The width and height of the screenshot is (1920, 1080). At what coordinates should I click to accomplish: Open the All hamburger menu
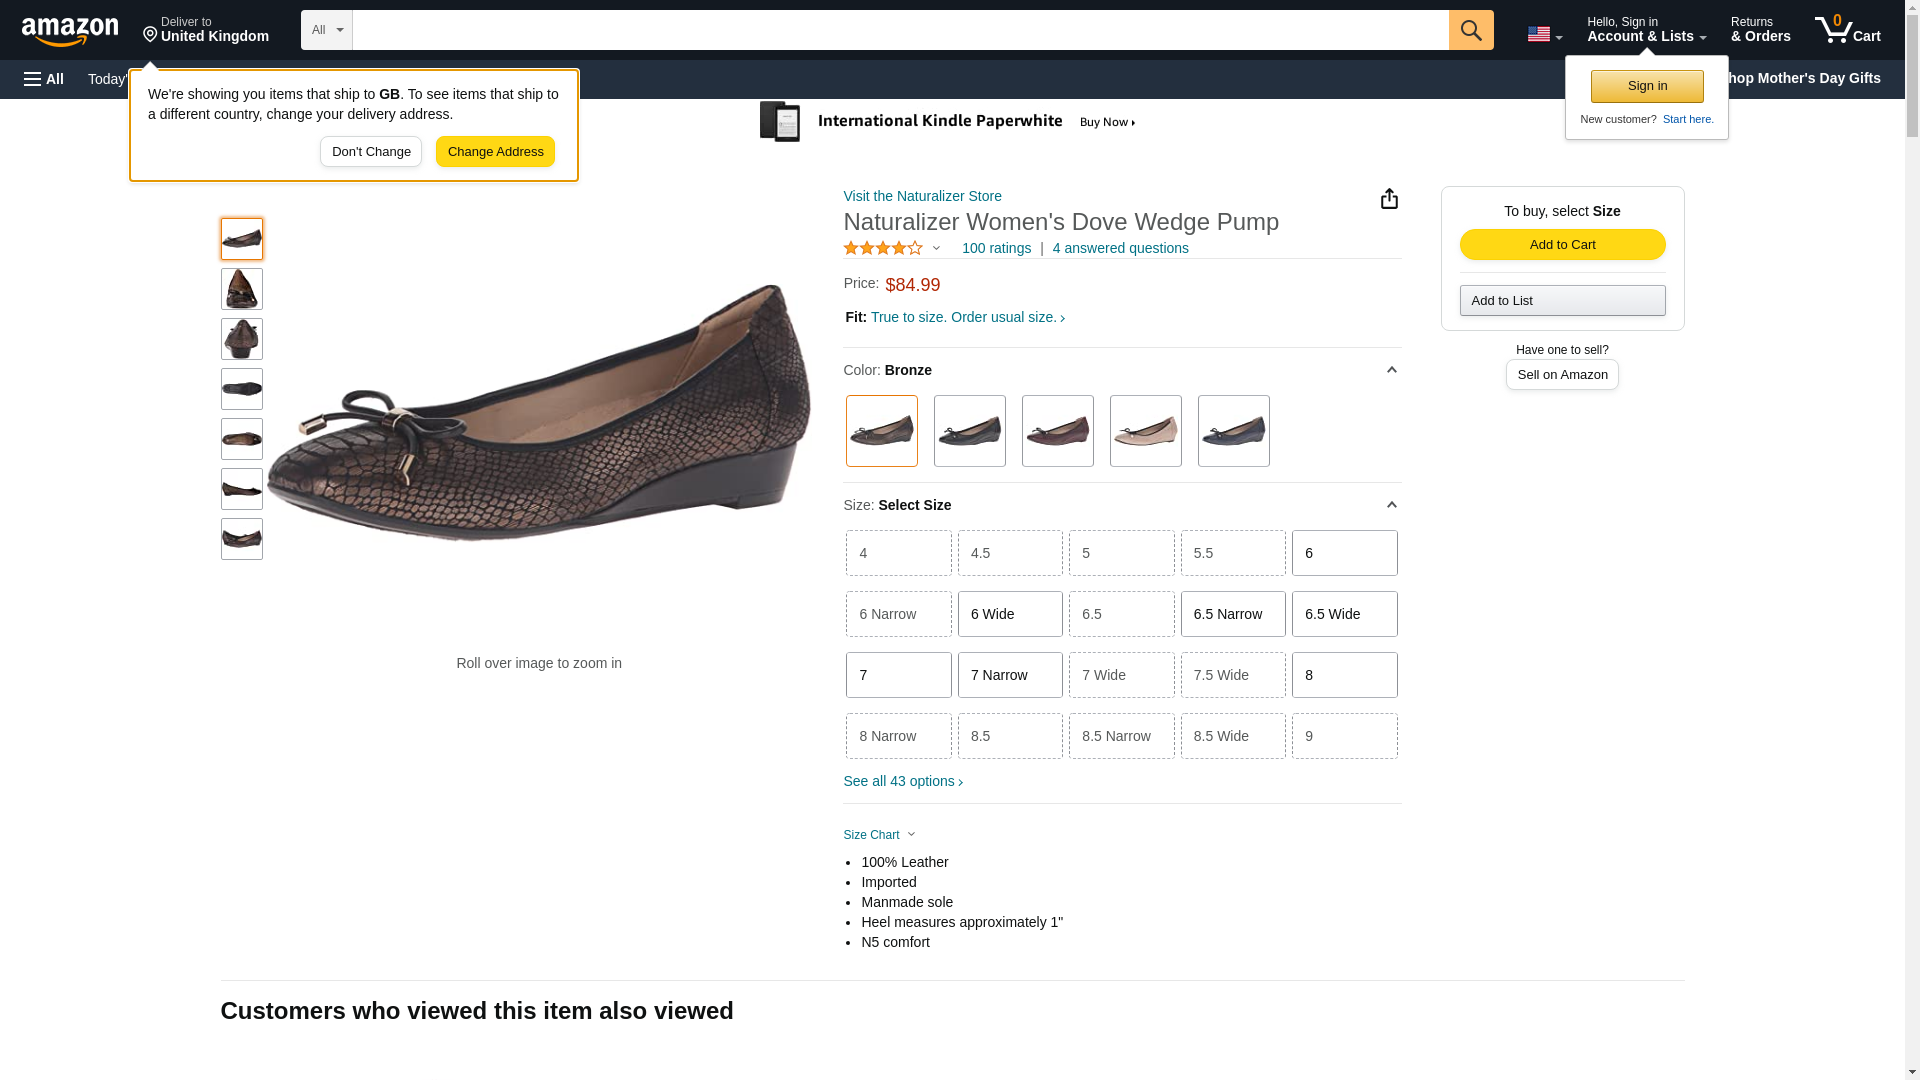44,79
